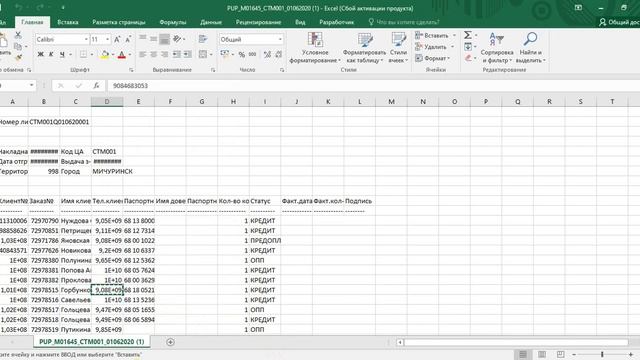Decrease indent in alignment group
This screenshot has width=640, height=360.
click(x=177, y=54)
